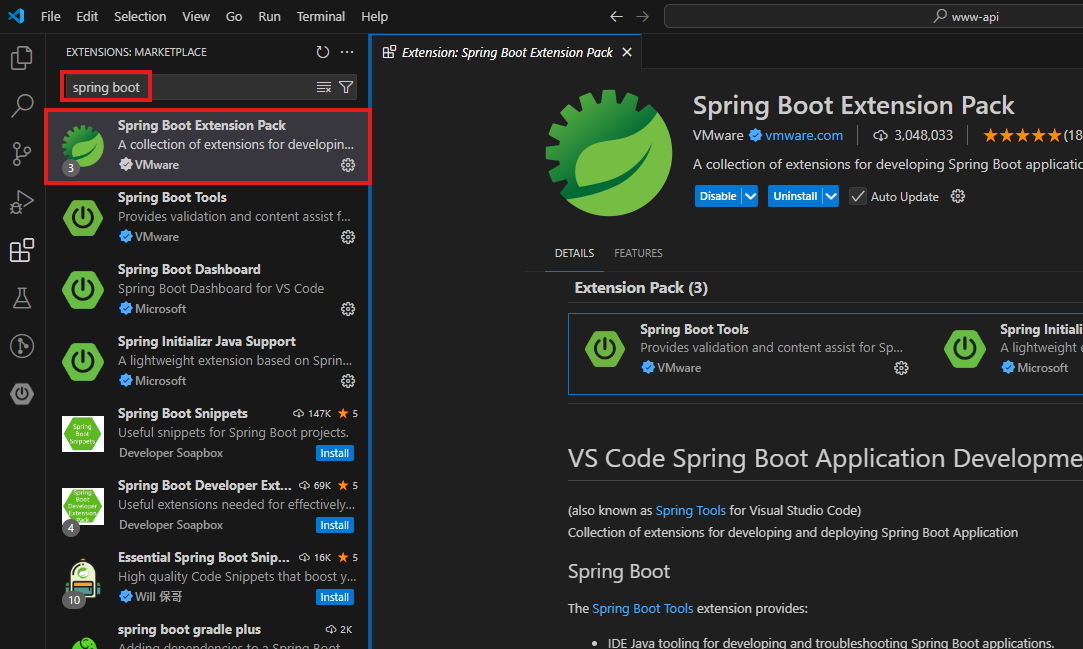Switch to the FEATURES tab
1083x649 pixels.
tap(638, 253)
